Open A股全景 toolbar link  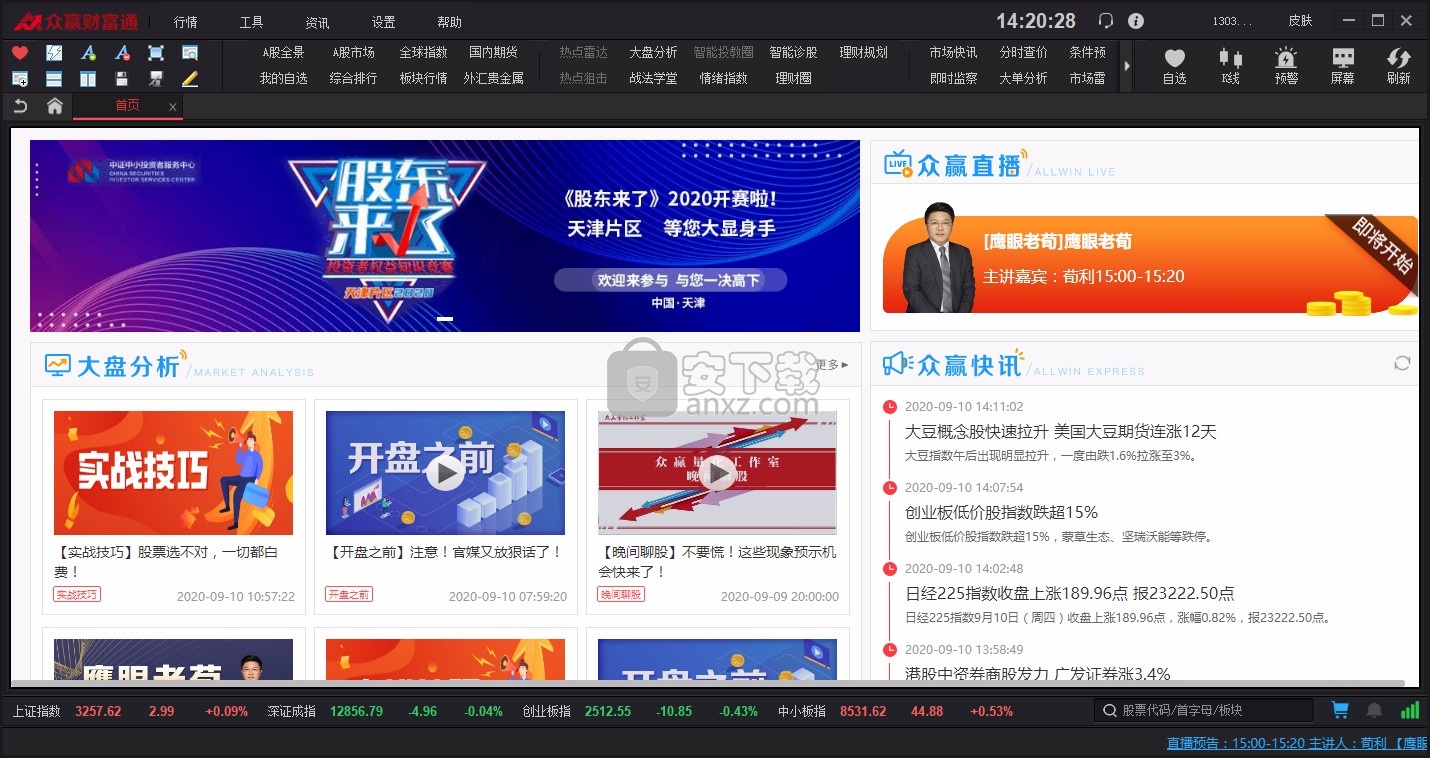tap(284, 52)
